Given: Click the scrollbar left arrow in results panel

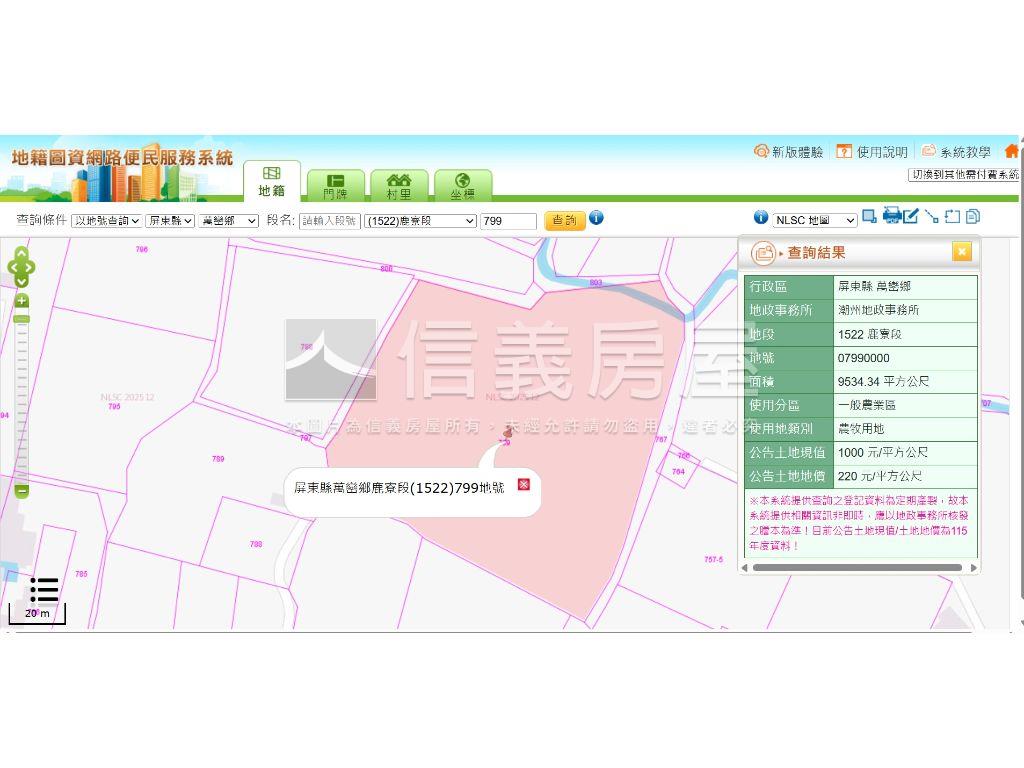Looking at the screenshot, I should [744, 568].
